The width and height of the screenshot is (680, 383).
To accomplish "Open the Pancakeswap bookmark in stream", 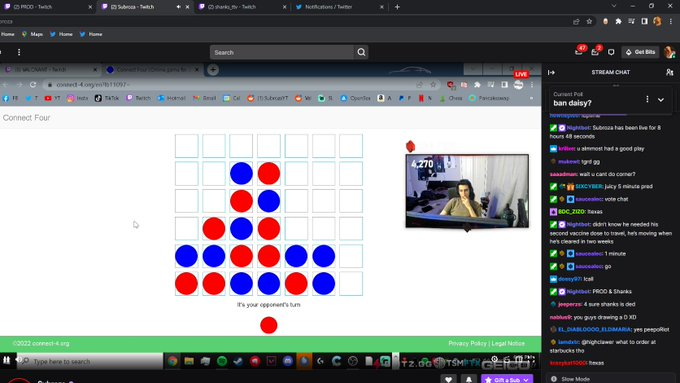I will [x=489, y=98].
